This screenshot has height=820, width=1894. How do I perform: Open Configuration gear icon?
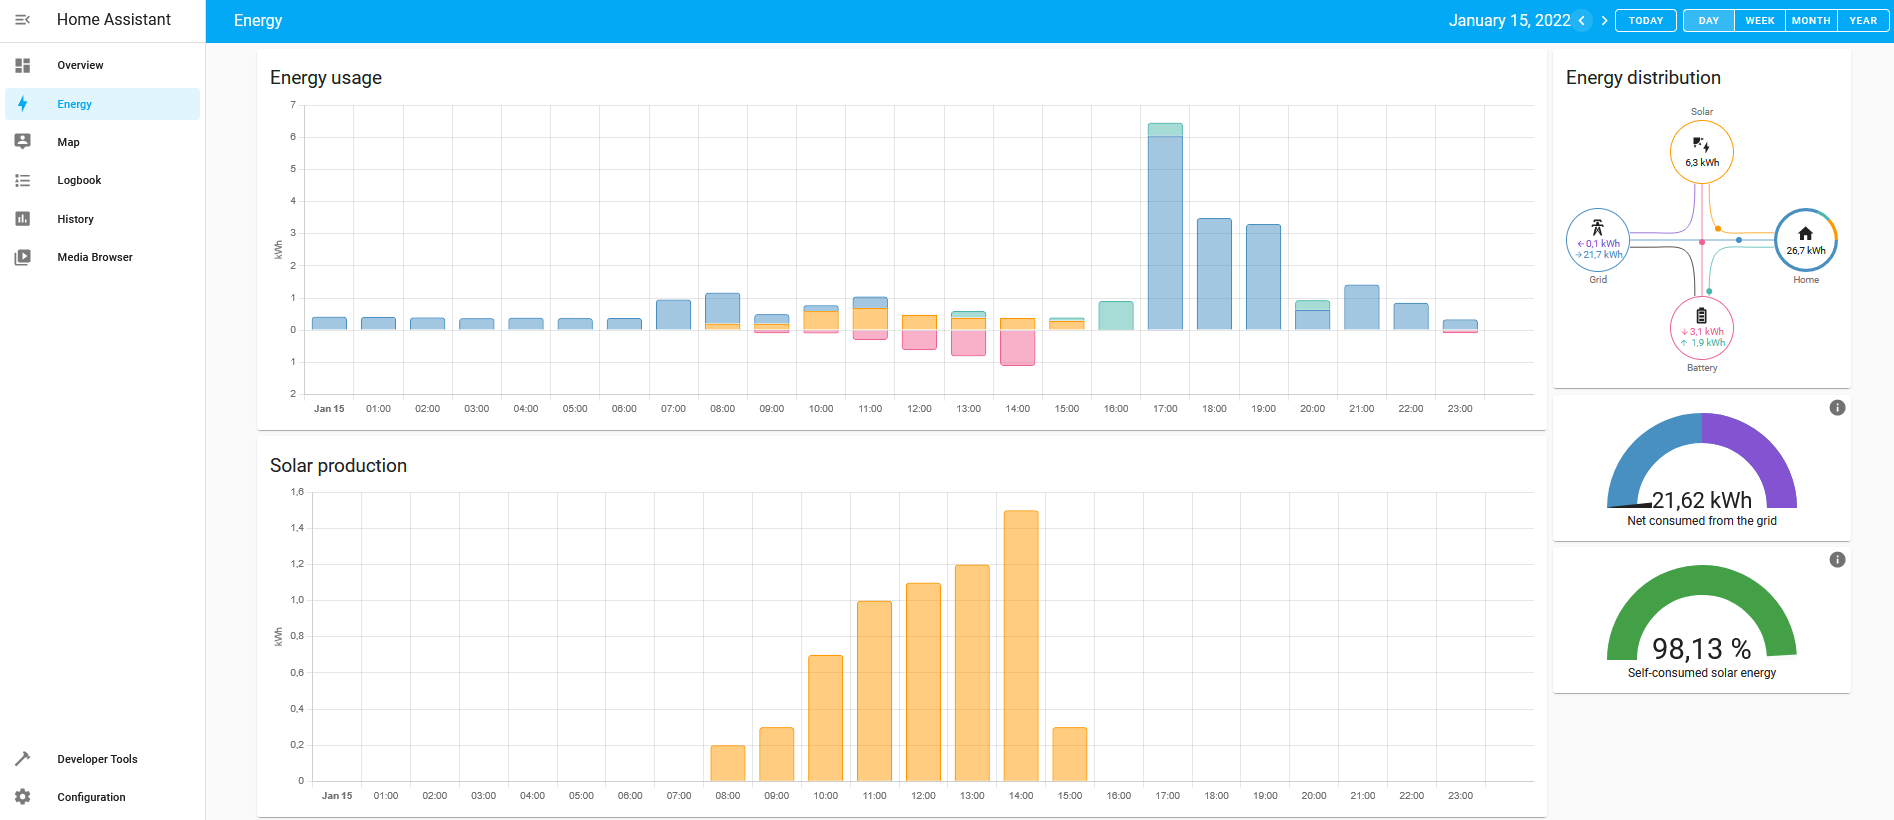point(22,797)
